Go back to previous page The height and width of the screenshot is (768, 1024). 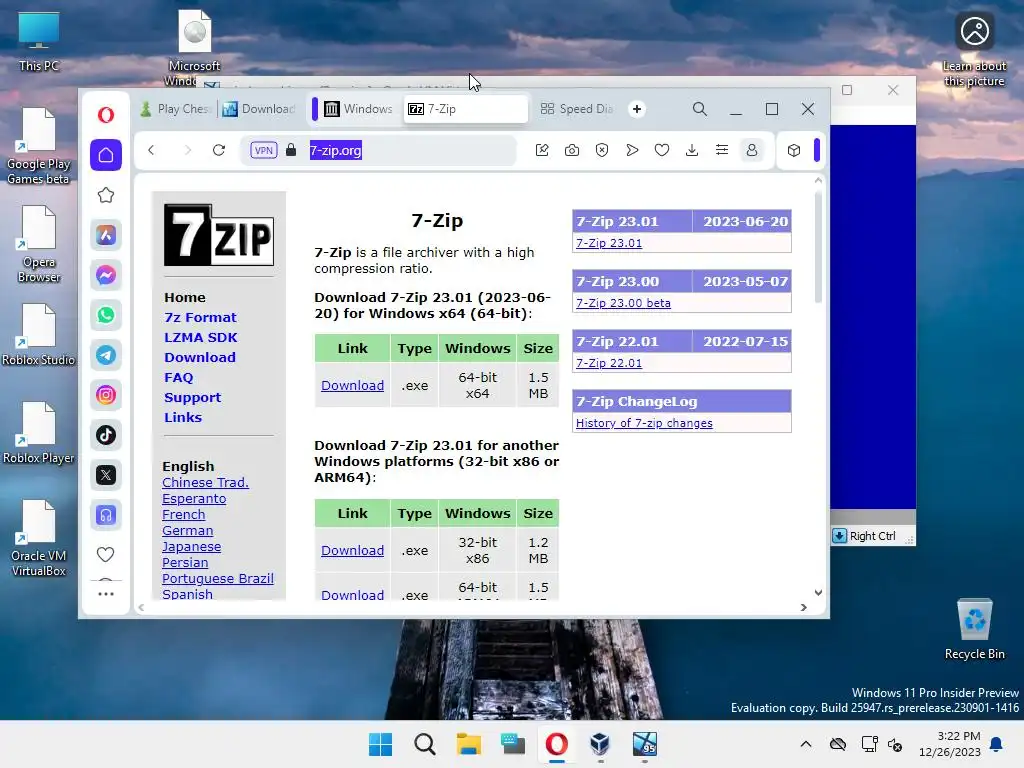(x=151, y=150)
